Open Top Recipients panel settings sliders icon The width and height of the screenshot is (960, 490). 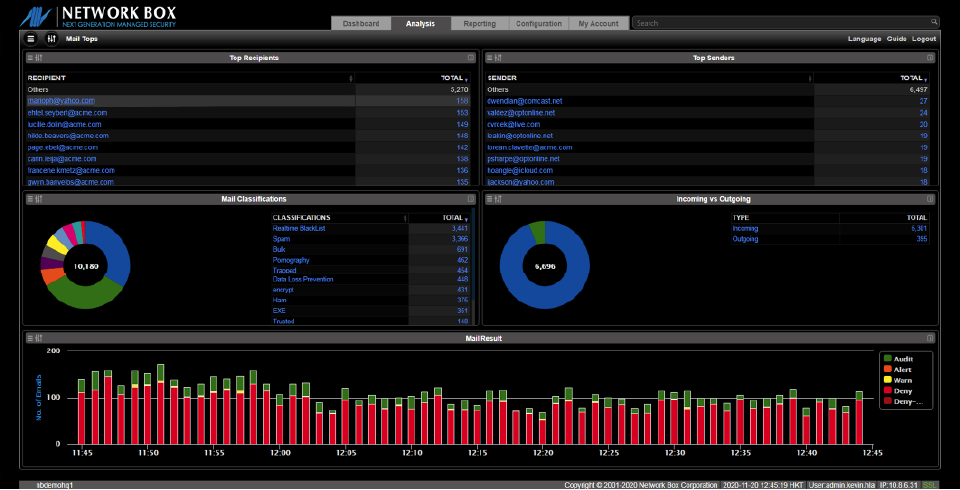click(x=39, y=58)
